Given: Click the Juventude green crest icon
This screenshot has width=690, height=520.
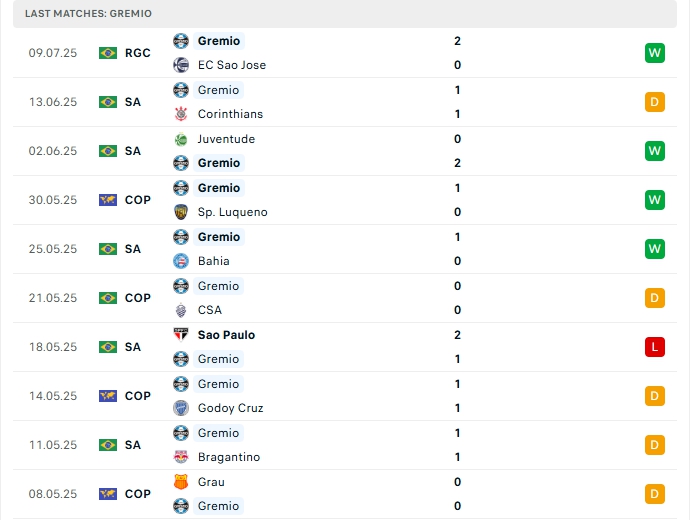Looking at the screenshot, I should click(181, 139).
